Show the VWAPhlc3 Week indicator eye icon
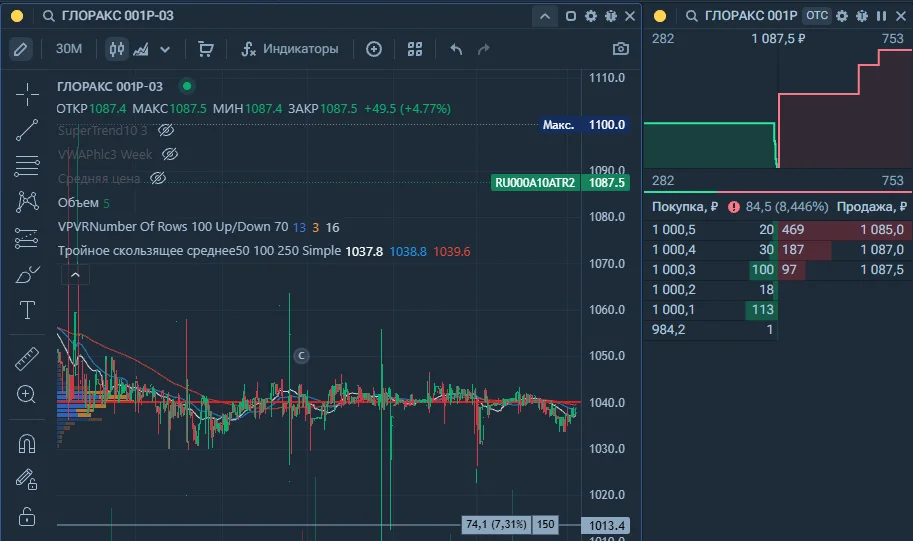Screen dimensions: 913x541 coord(170,154)
